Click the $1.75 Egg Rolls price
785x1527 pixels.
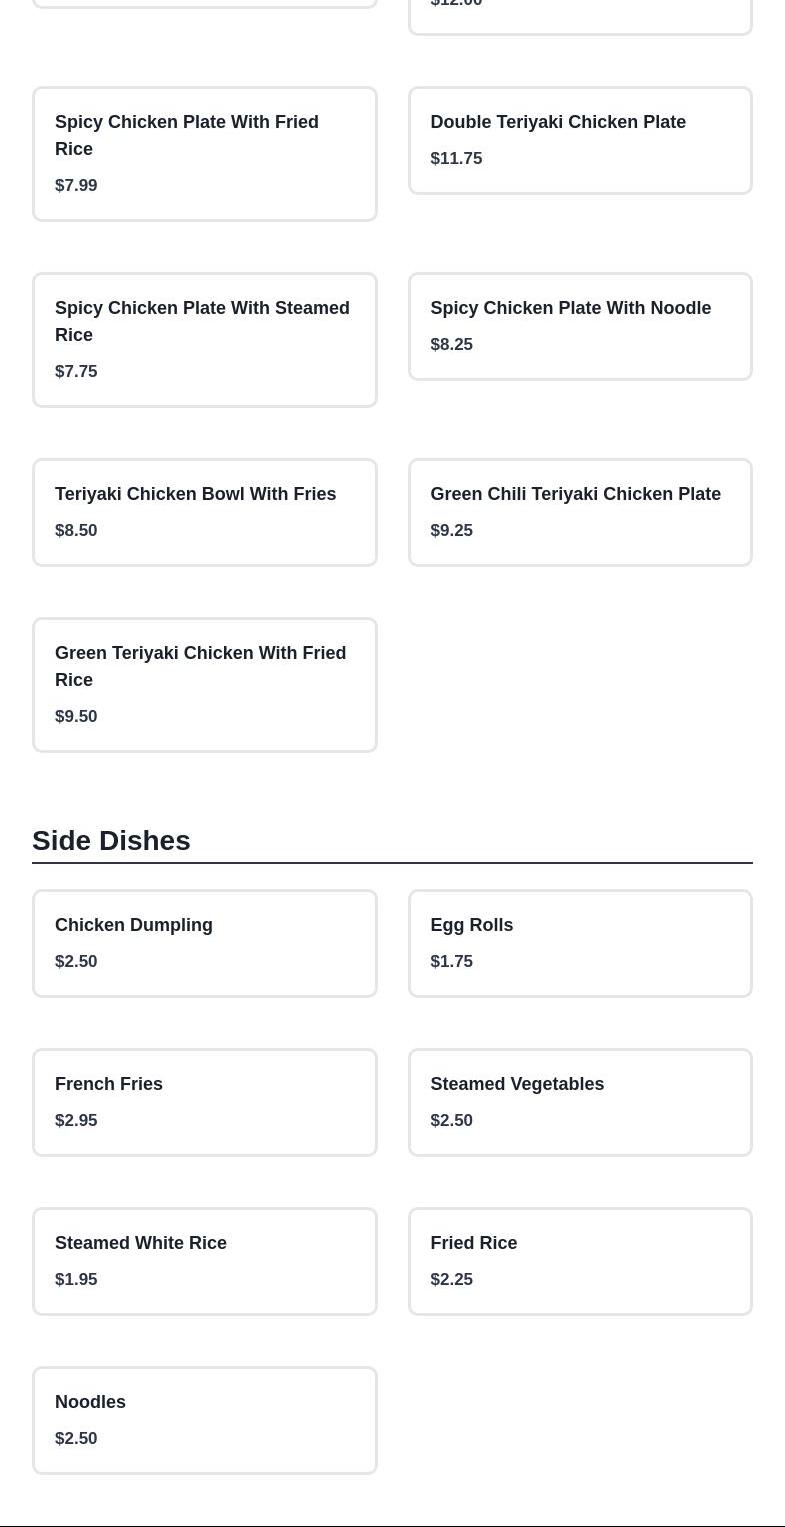pos(451,961)
